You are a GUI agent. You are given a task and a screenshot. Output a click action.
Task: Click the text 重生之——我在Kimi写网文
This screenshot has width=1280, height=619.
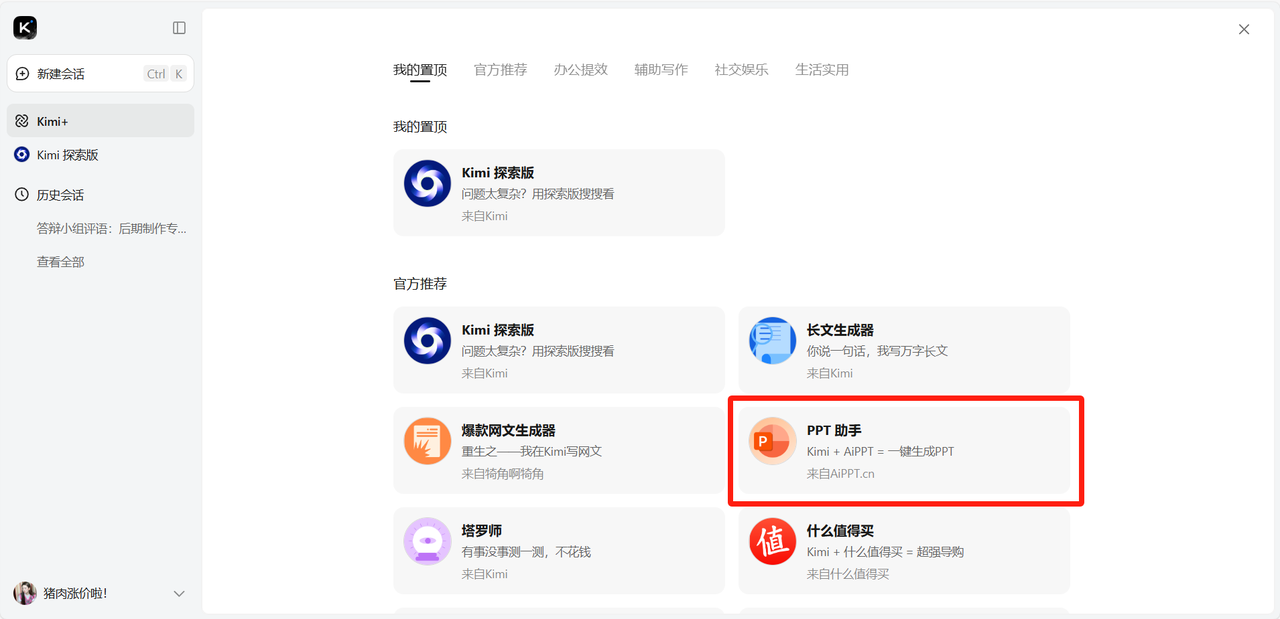pos(532,451)
